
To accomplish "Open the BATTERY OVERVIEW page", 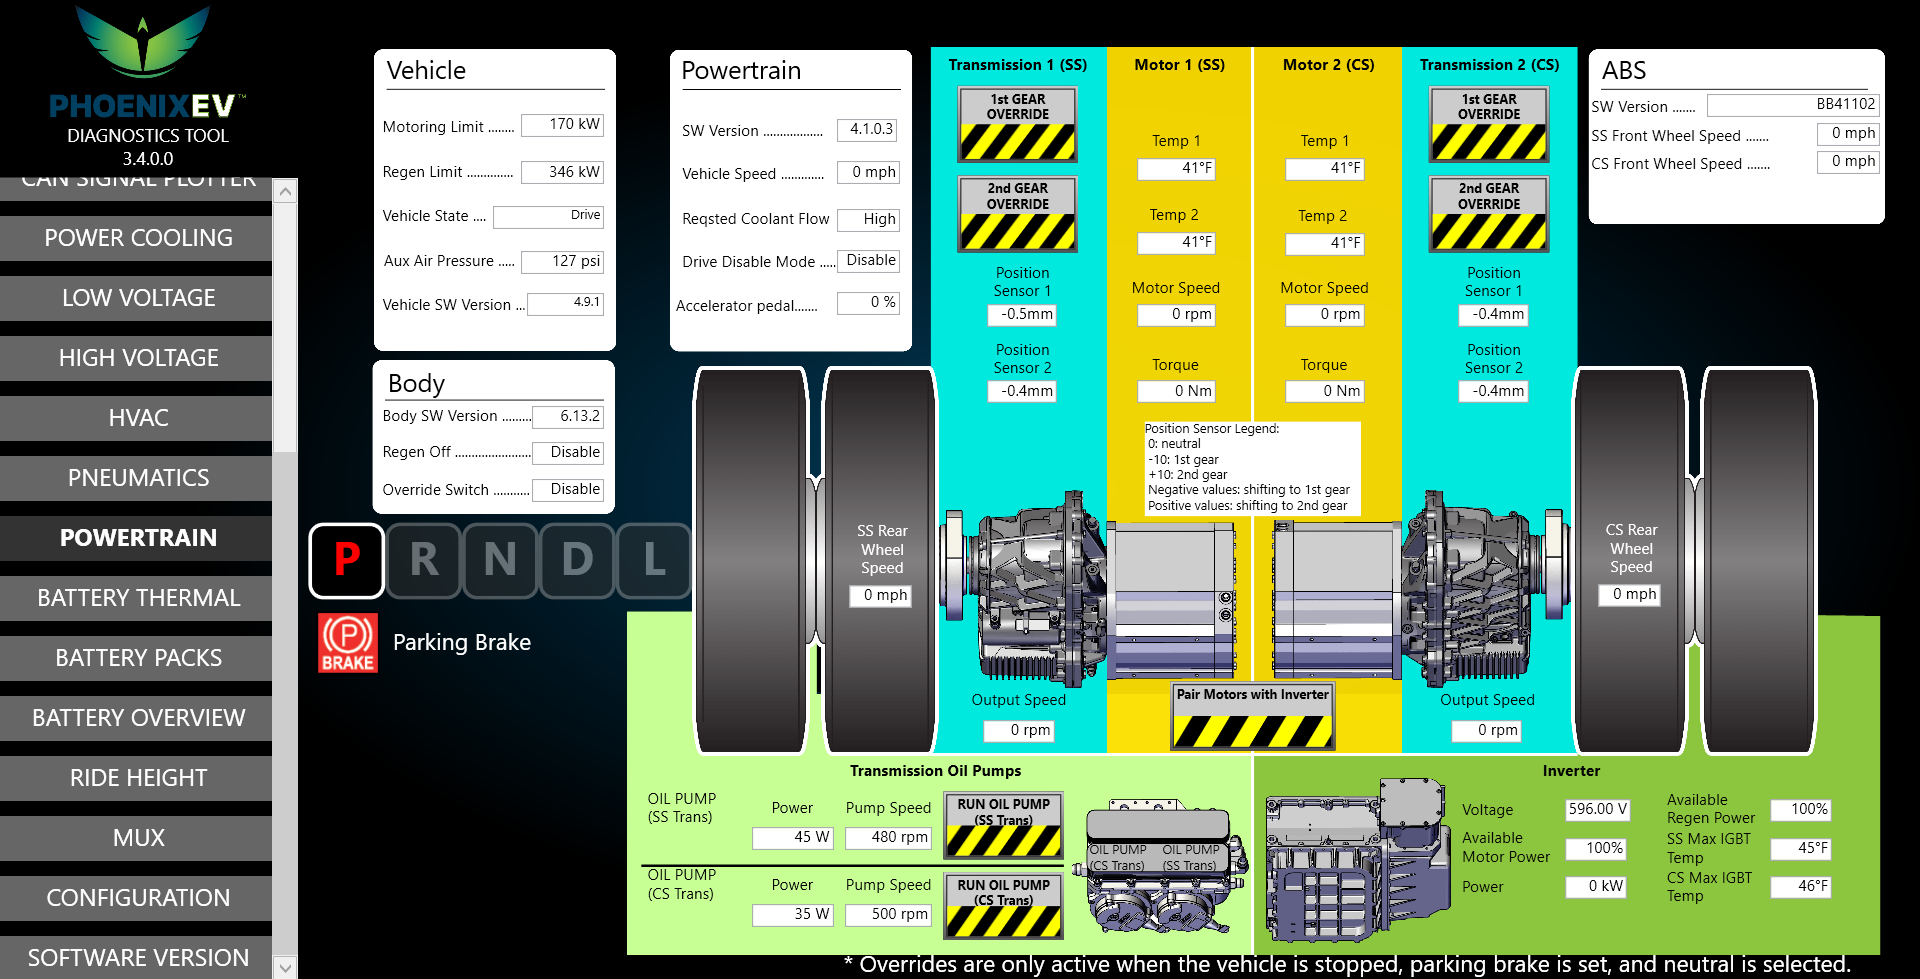I will tap(138, 718).
